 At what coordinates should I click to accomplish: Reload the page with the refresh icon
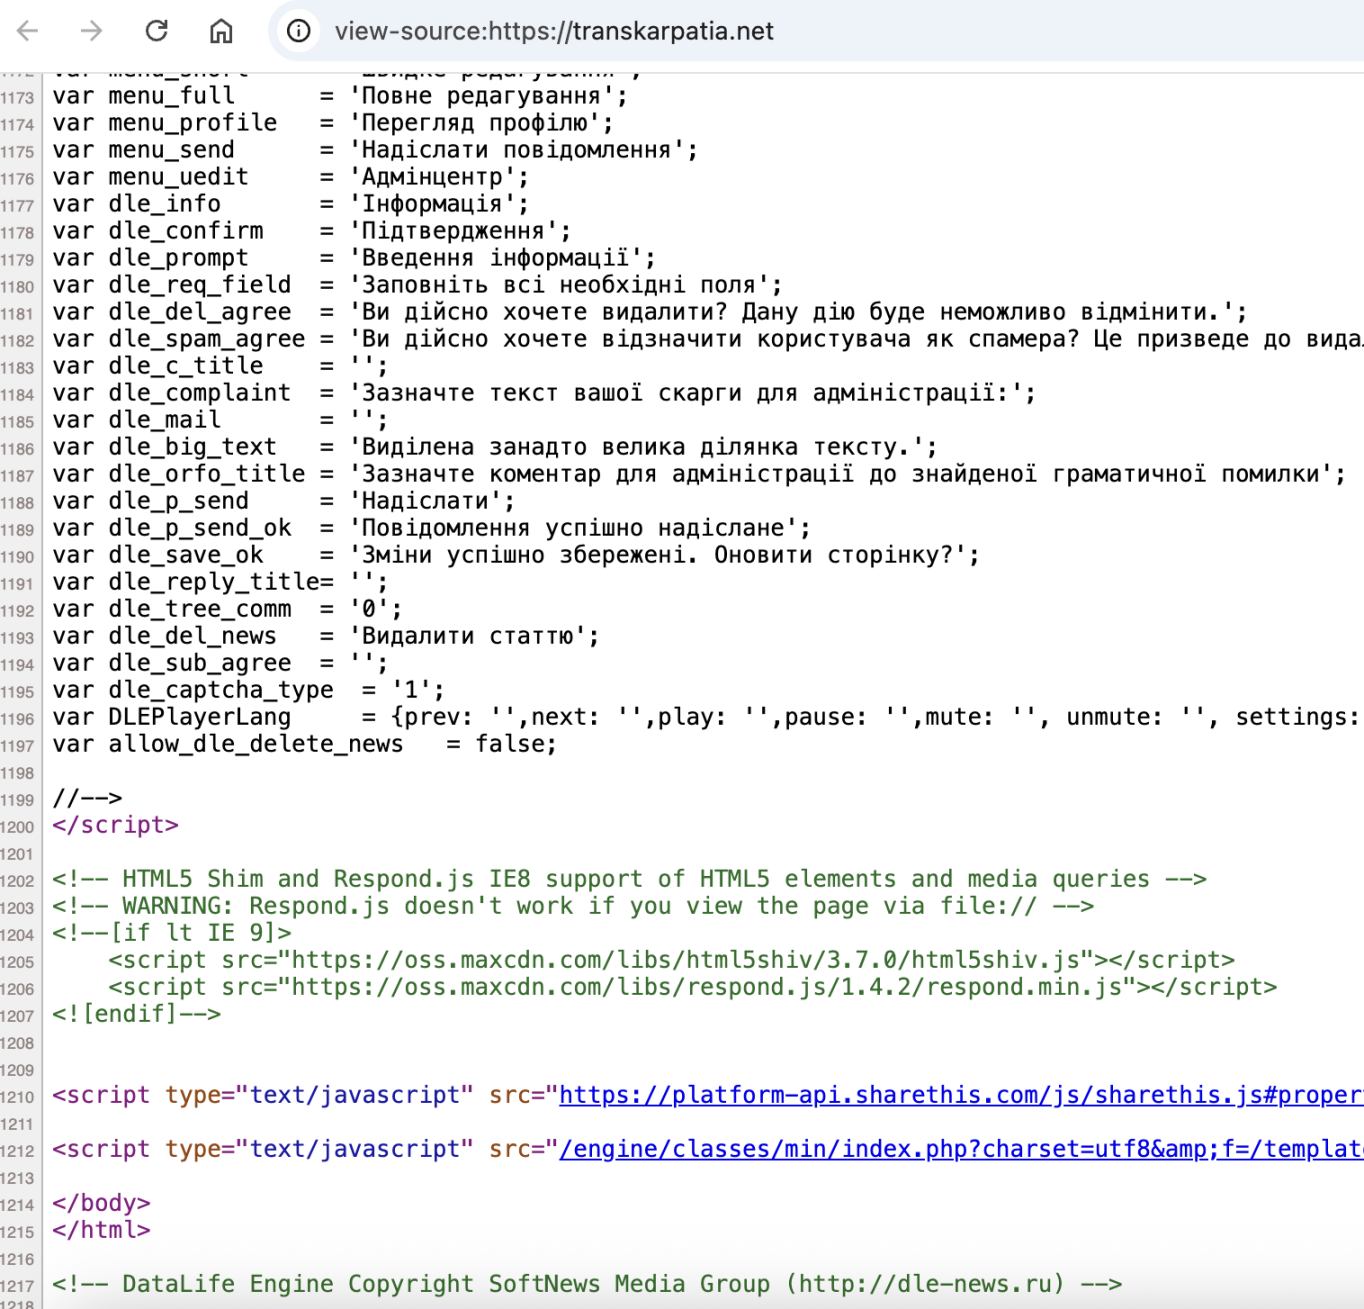[156, 31]
